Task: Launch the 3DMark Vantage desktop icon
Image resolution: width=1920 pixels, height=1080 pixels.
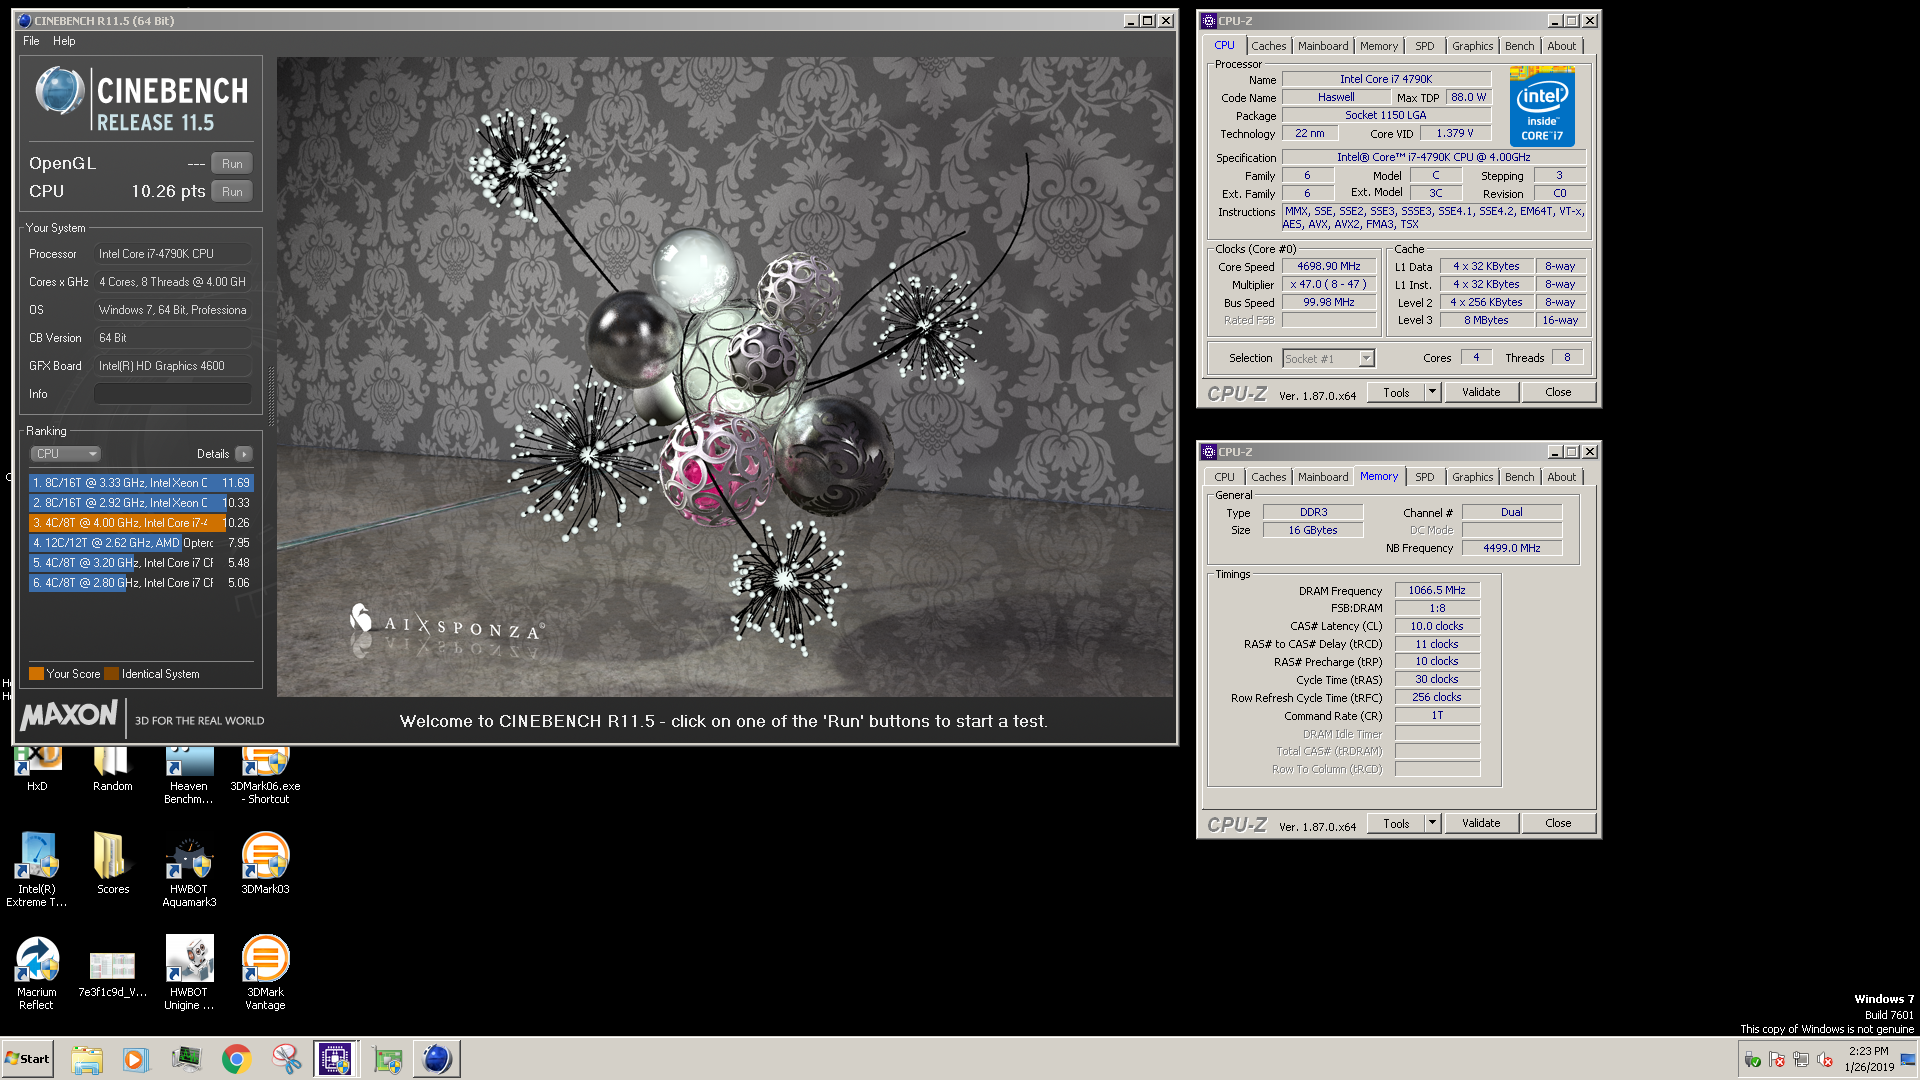Action: pyautogui.click(x=265, y=972)
